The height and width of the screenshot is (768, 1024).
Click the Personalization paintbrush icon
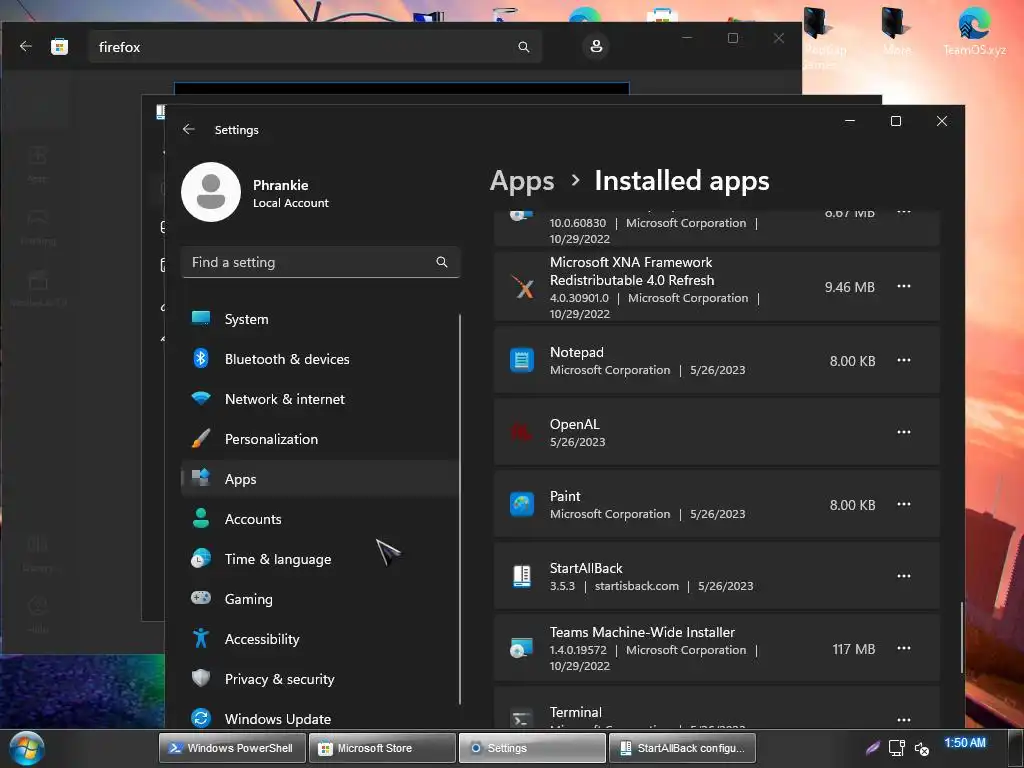200,438
